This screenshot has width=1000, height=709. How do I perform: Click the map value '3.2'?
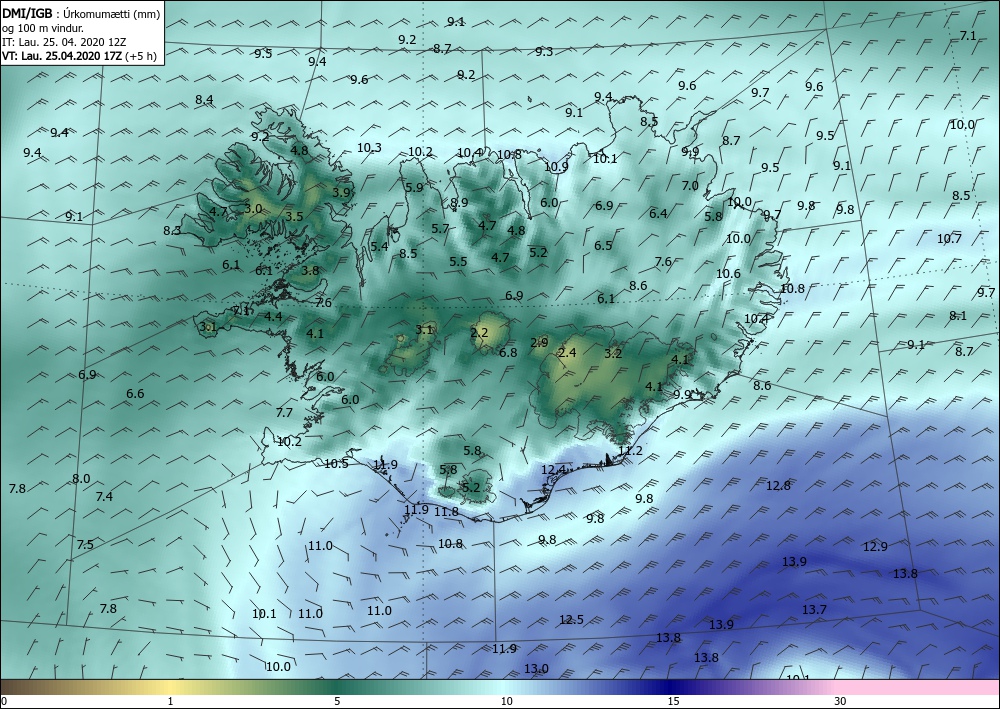pyautogui.click(x=613, y=353)
